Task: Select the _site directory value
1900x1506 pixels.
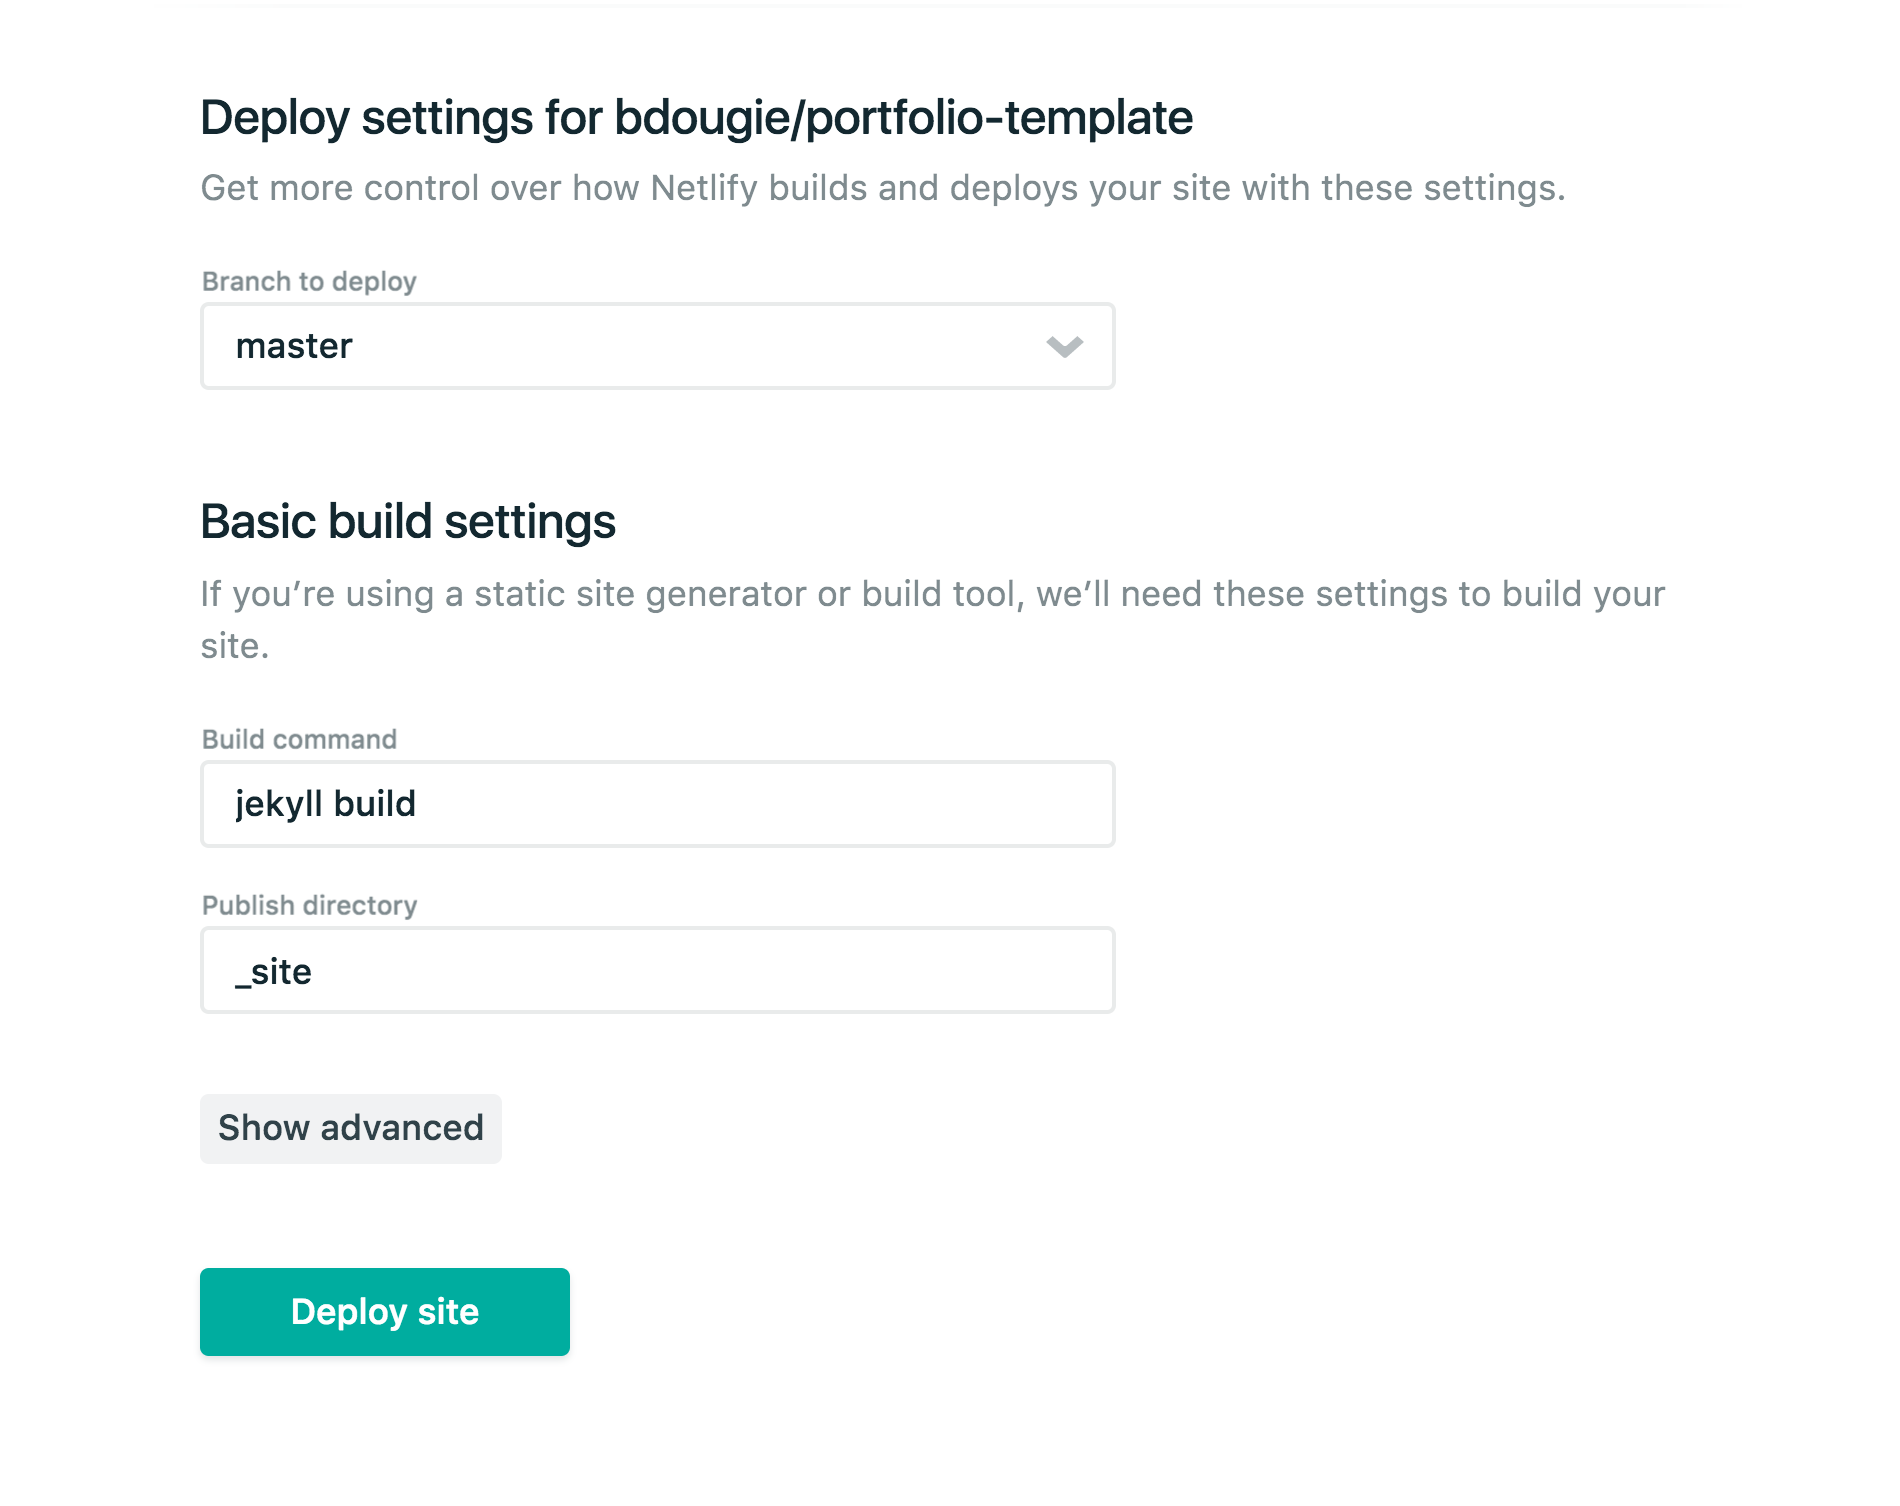Action: click(273, 969)
